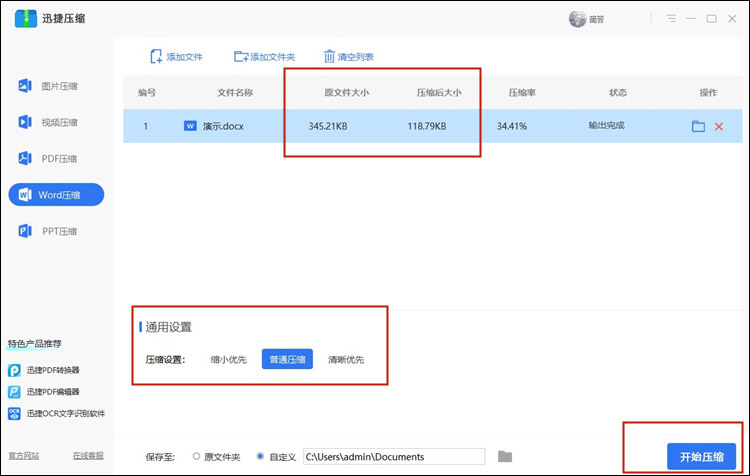Viewport: 750px width, 476px height.
Task: Click the 状态 column header
Action: 618,92
